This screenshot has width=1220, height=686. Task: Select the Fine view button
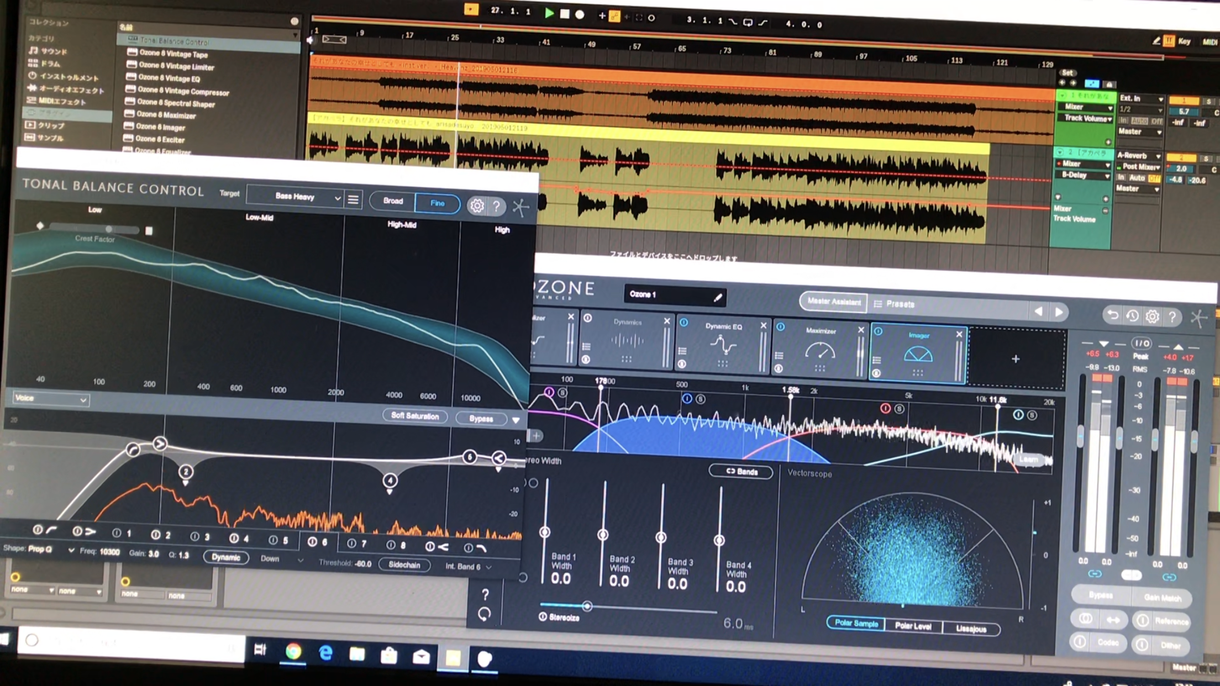tap(437, 203)
